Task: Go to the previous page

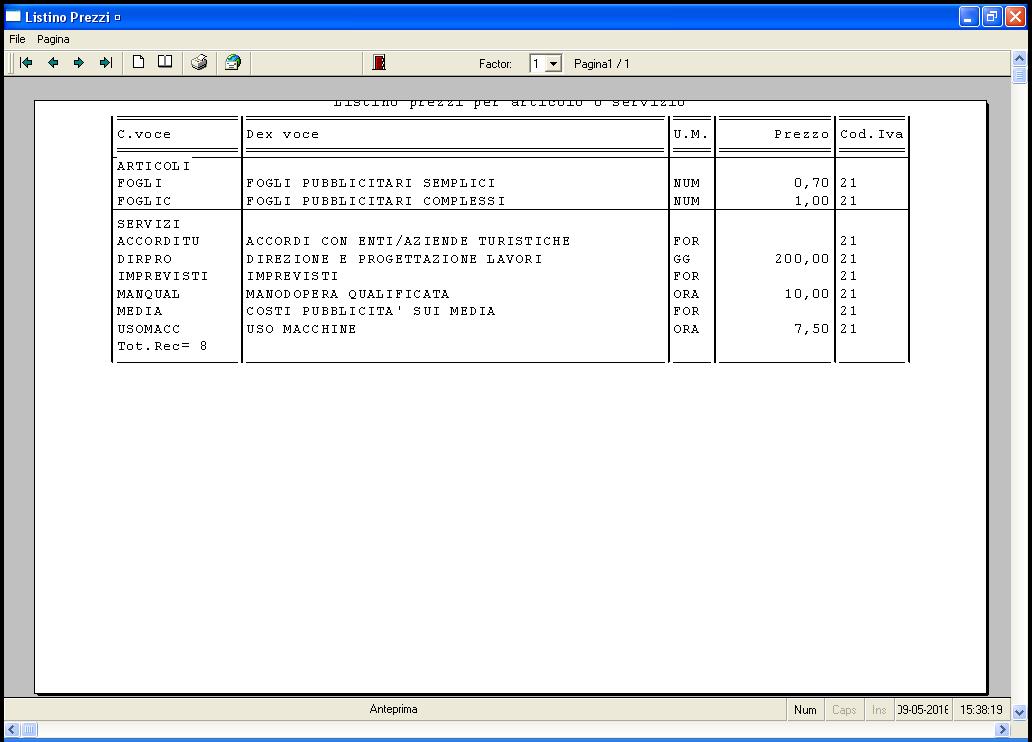Action: [x=53, y=63]
